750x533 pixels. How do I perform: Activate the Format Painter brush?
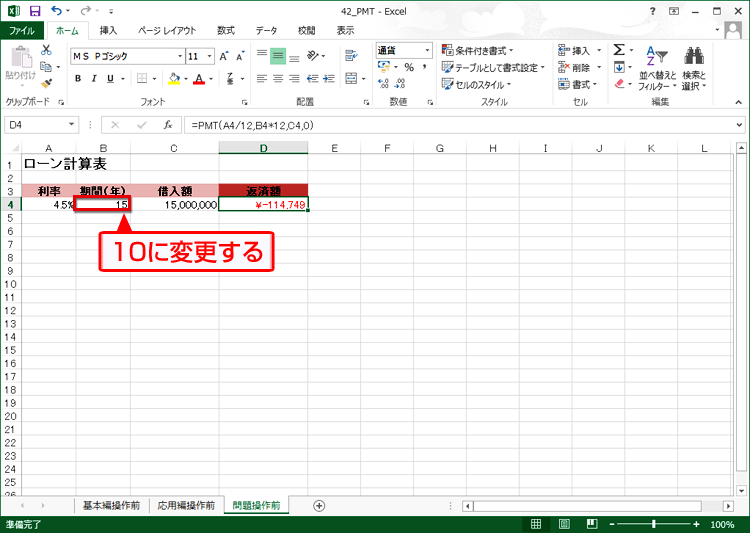(x=46, y=84)
